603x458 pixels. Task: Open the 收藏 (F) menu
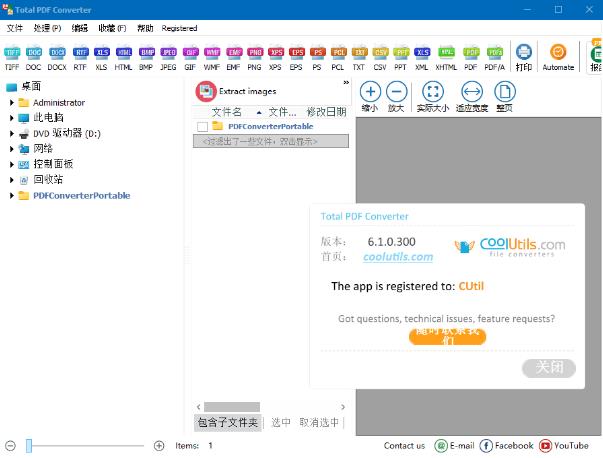pos(112,28)
